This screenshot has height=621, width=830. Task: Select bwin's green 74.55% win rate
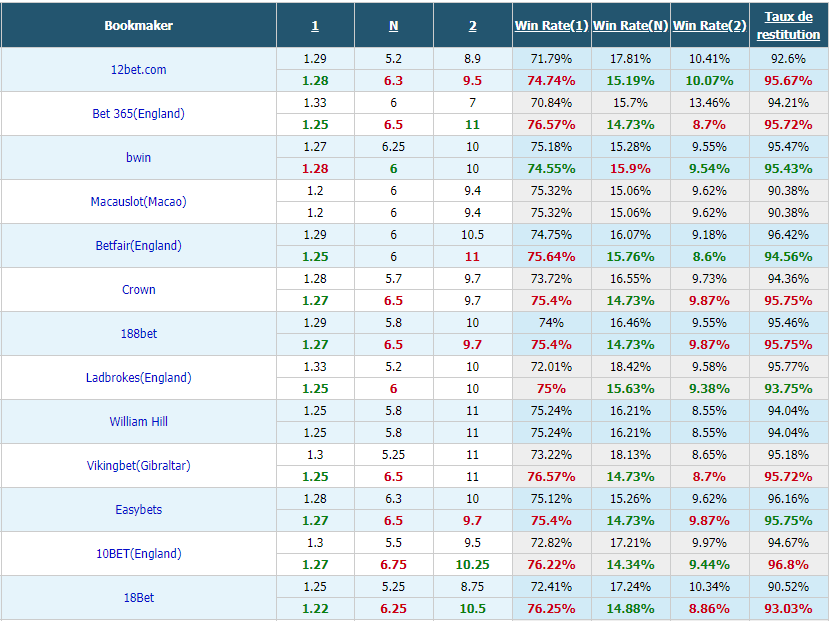point(551,169)
